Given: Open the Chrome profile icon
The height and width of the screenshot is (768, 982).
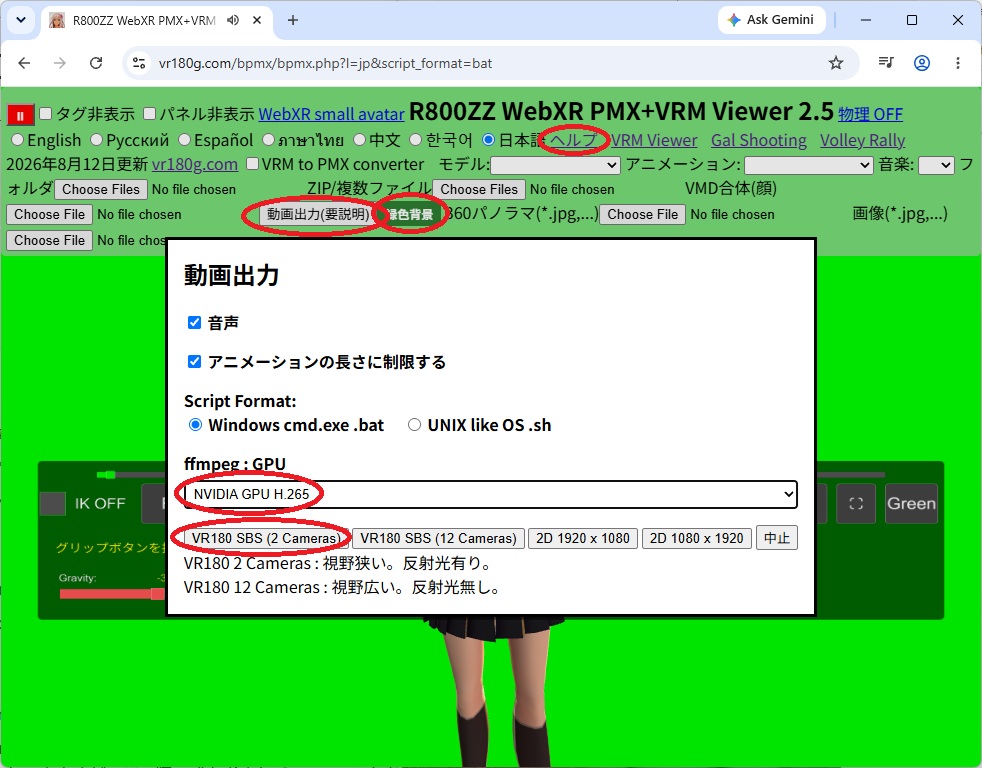Looking at the screenshot, I should (921, 63).
